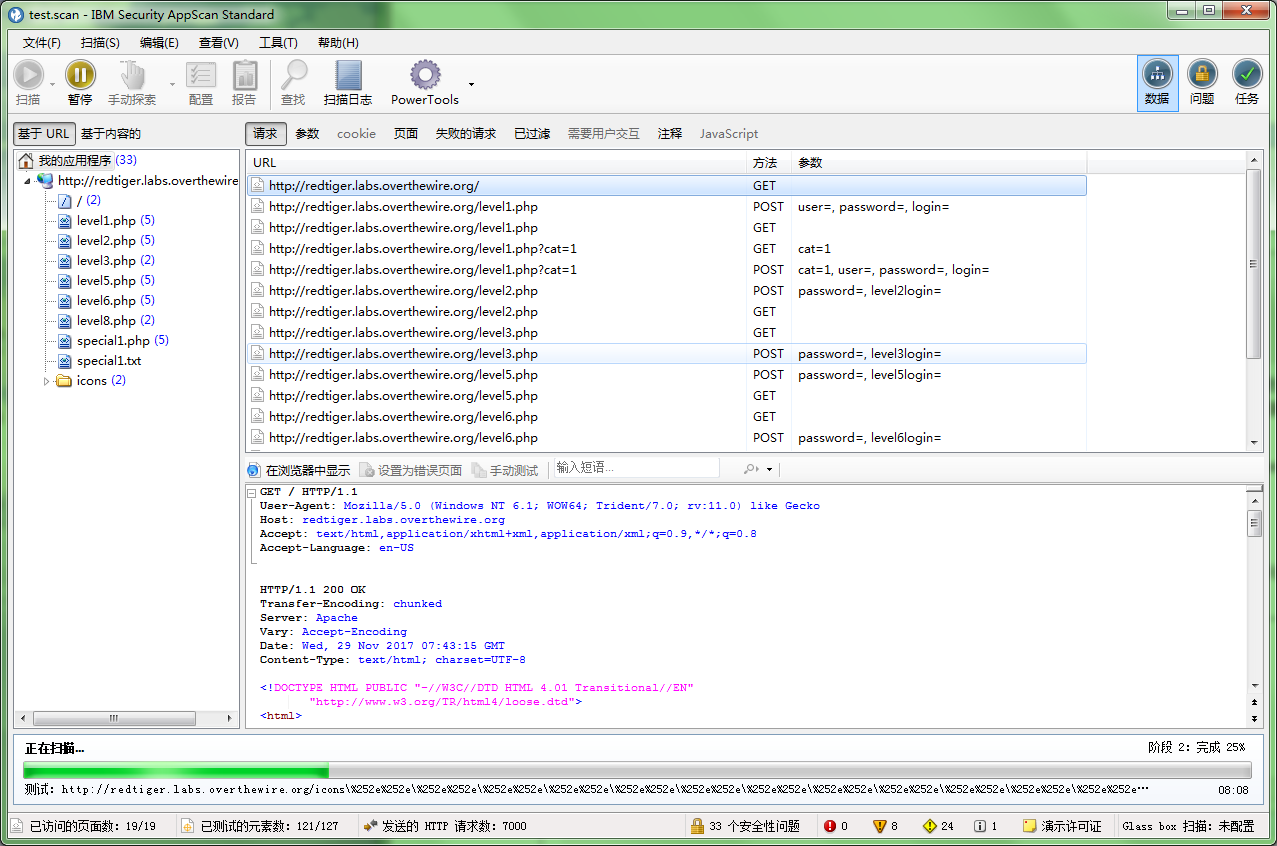Open the Help (帮助) menu
Viewport: 1277px width, 846px height.
pyautogui.click(x=338, y=43)
